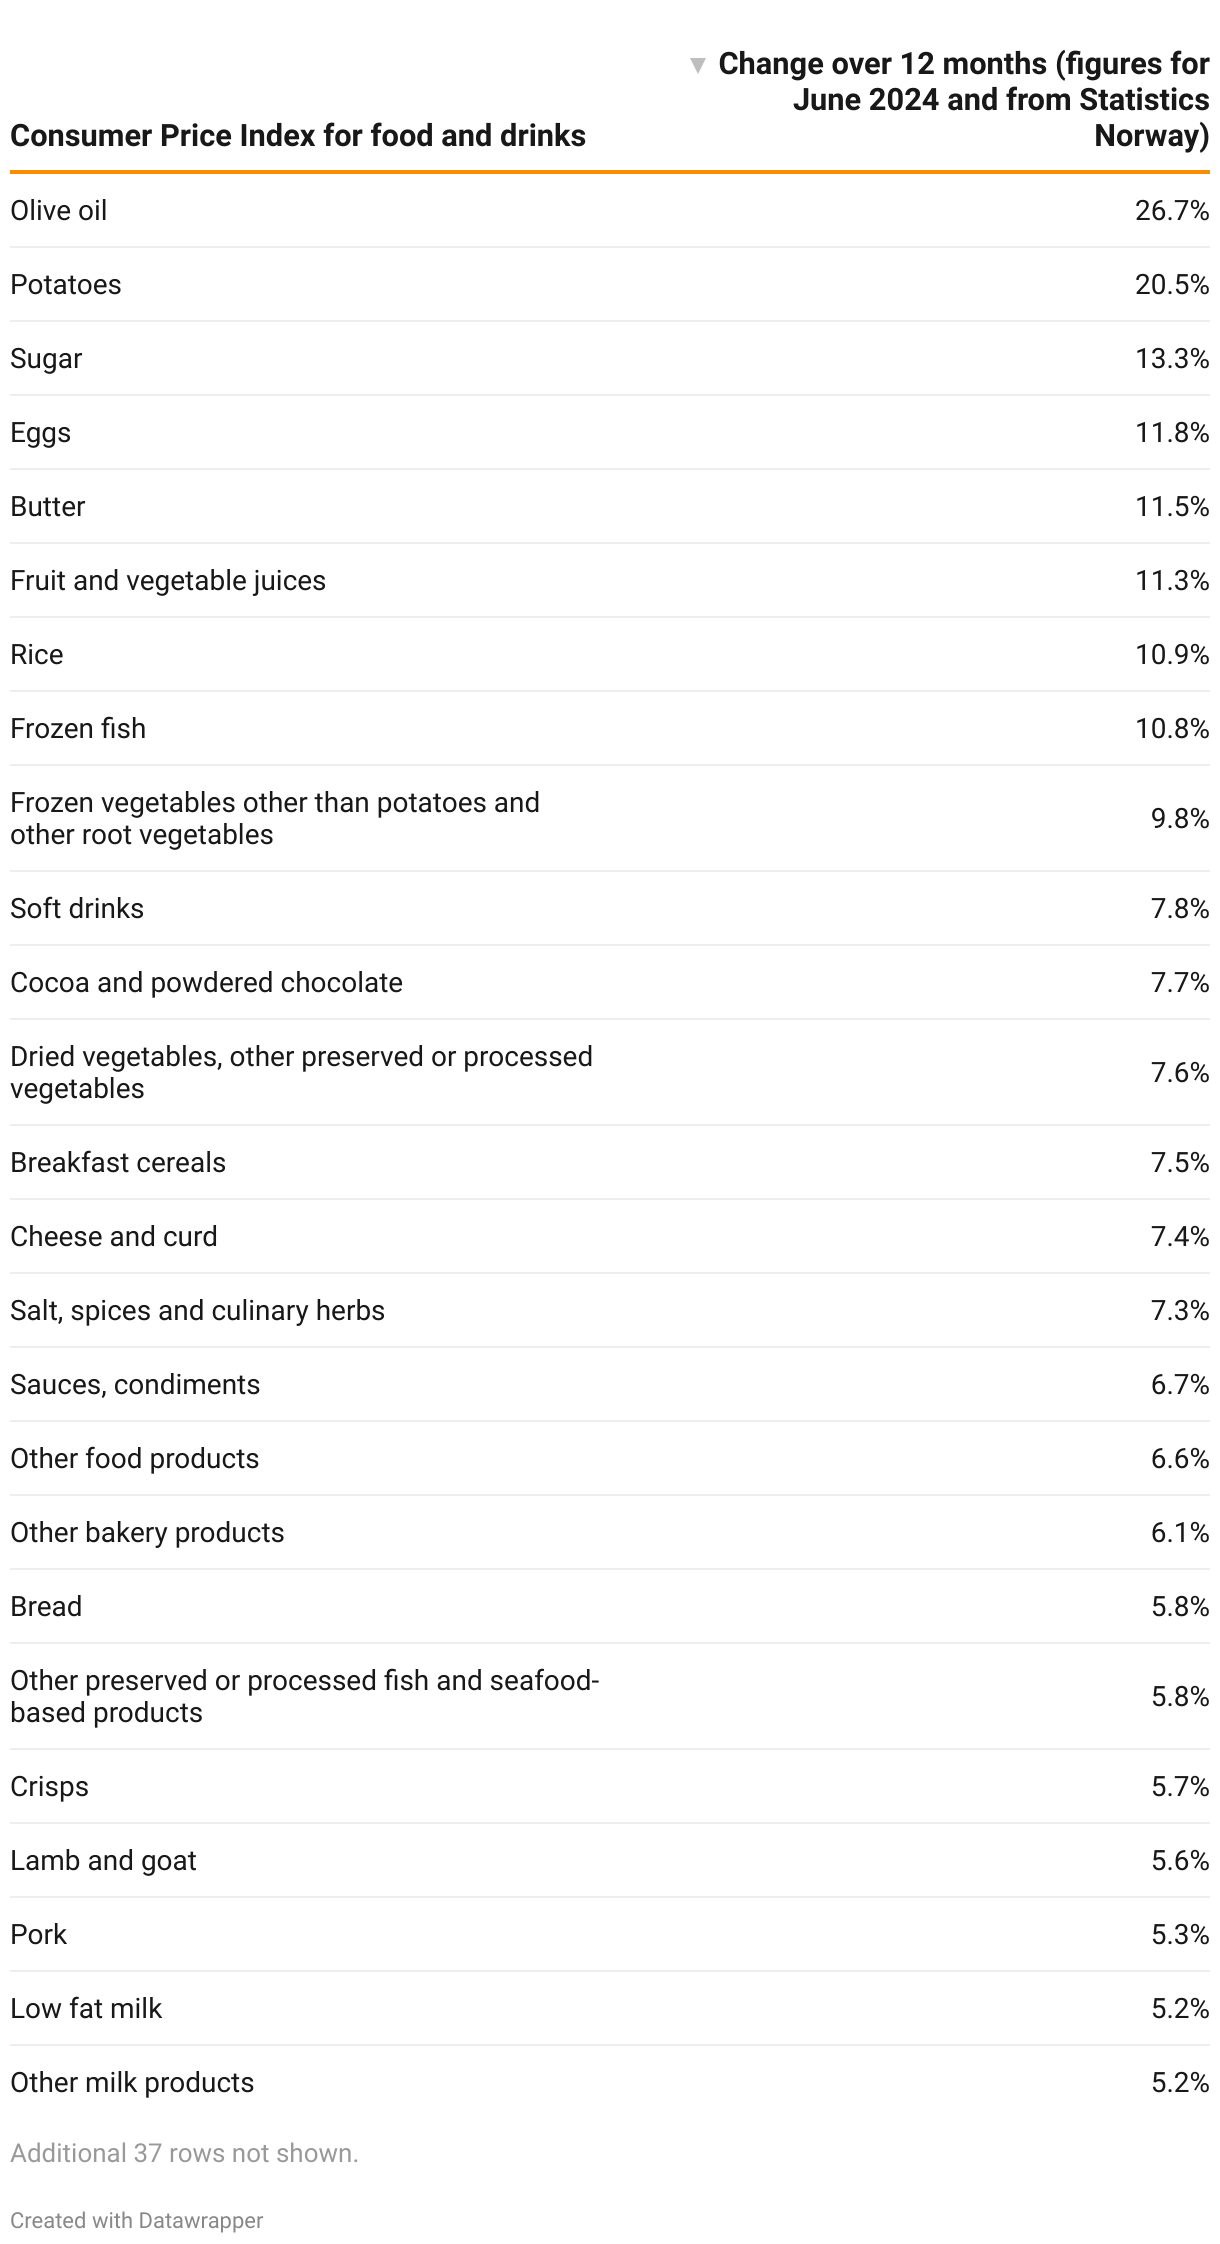Sort by the Change over 12 months header

click(963, 100)
